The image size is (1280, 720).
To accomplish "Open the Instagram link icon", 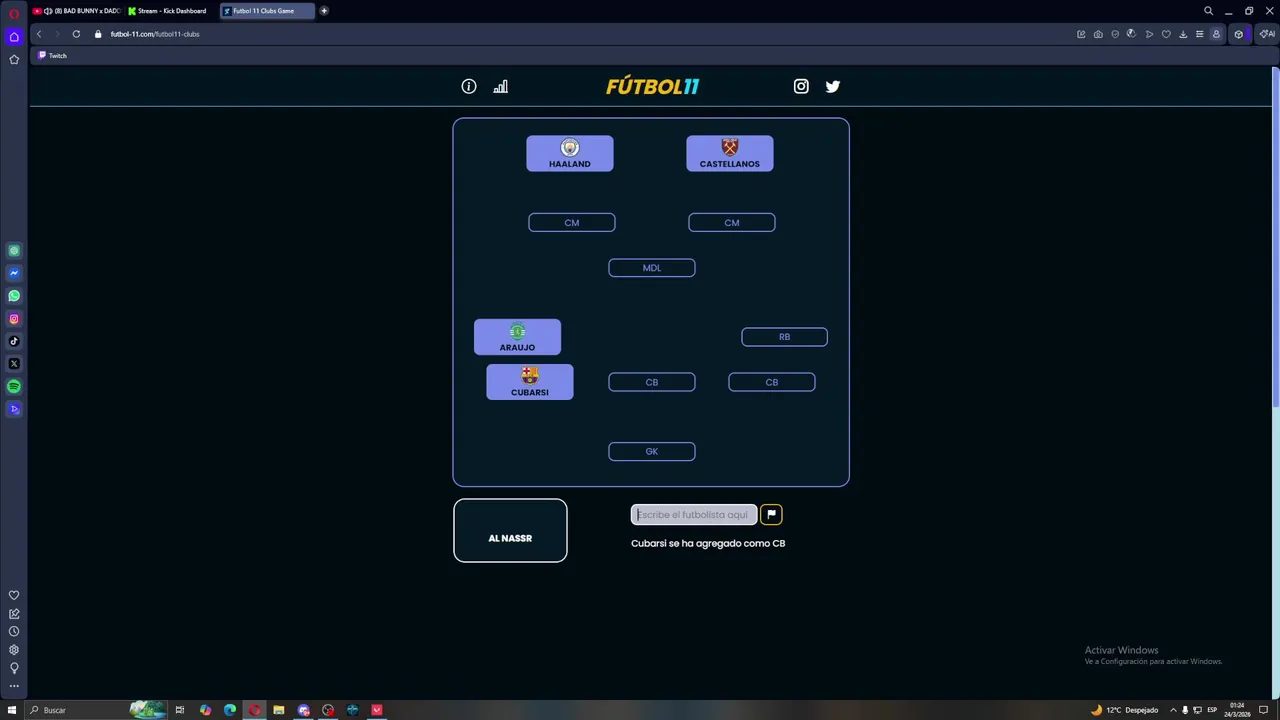I will coord(801,87).
